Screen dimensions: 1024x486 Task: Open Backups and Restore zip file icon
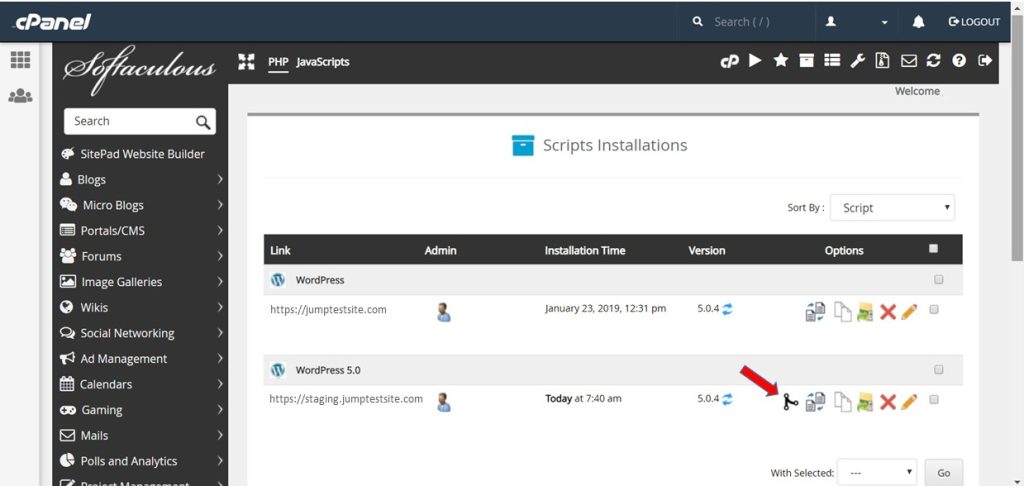tap(883, 61)
